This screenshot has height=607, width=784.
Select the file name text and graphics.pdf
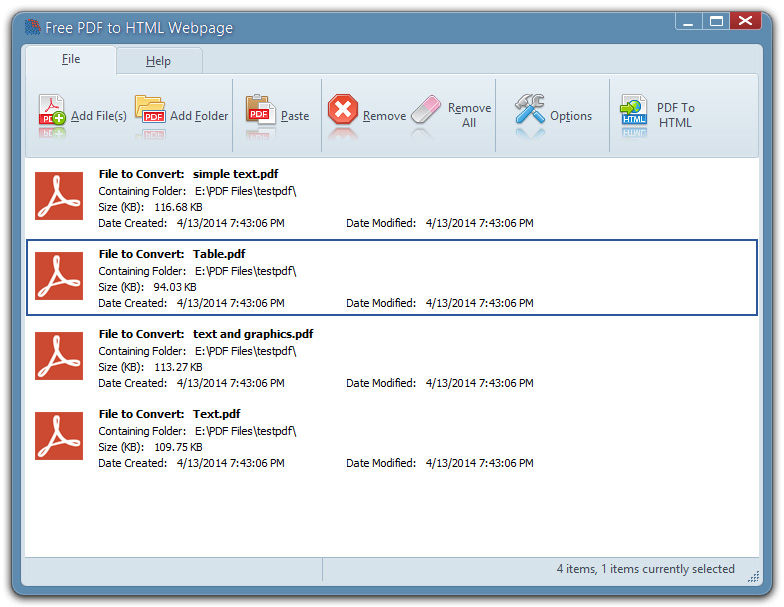tap(253, 334)
